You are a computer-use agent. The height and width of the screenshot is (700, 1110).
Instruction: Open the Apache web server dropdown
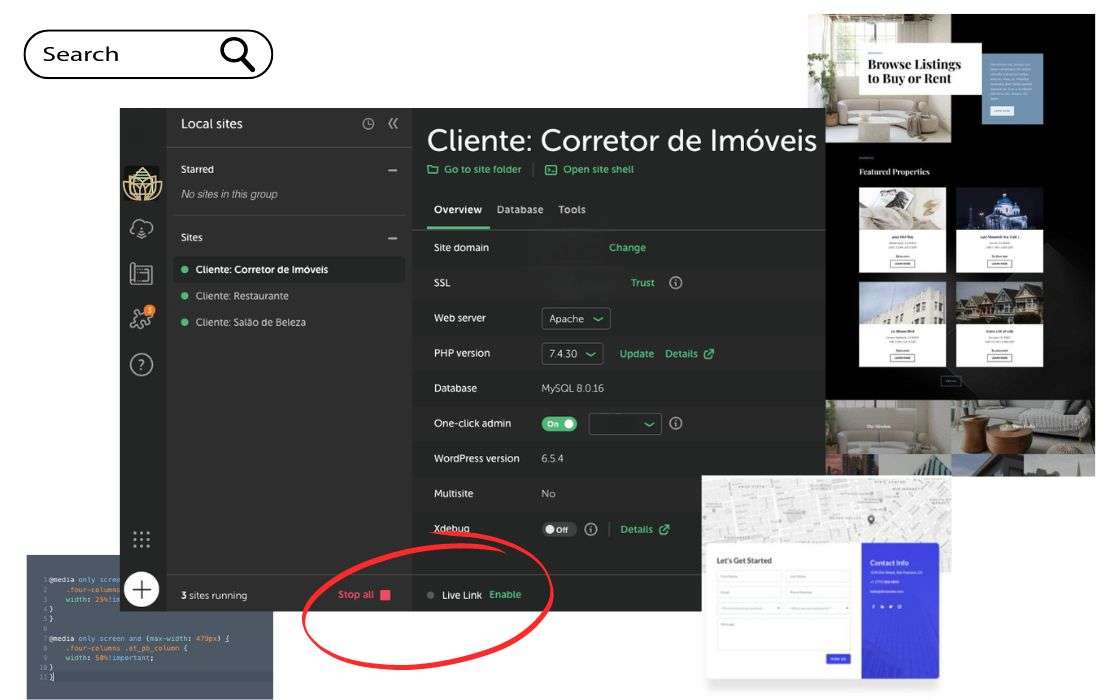(x=576, y=319)
